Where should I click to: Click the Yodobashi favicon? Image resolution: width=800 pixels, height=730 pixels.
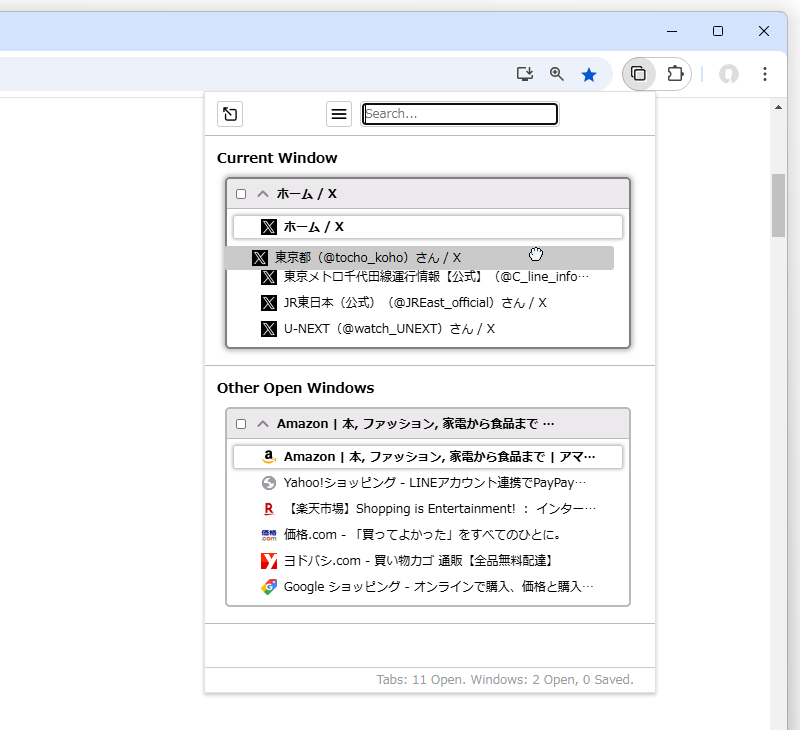point(269,561)
